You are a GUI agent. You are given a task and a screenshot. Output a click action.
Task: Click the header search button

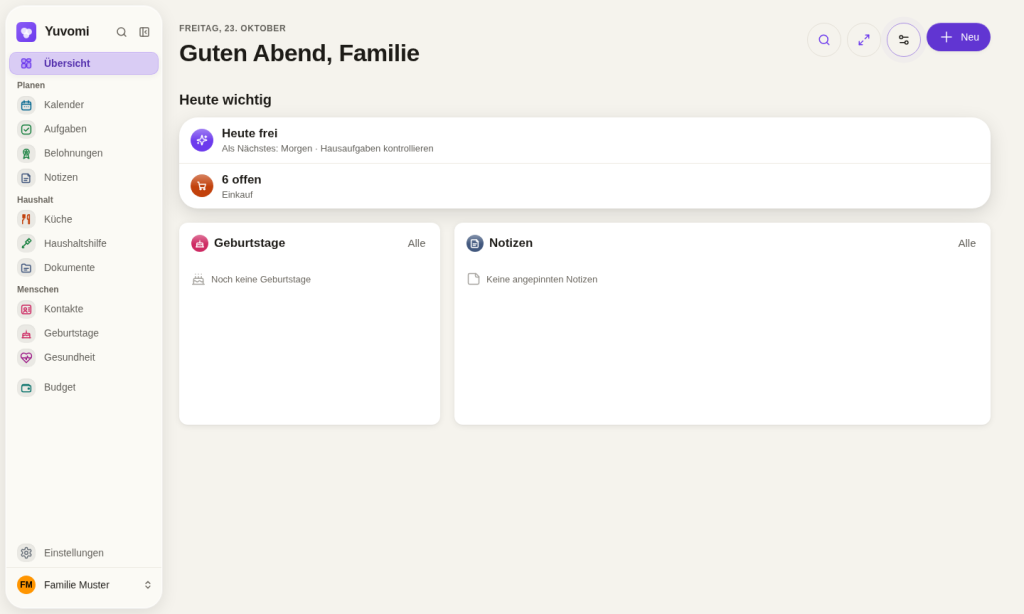[824, 40]
